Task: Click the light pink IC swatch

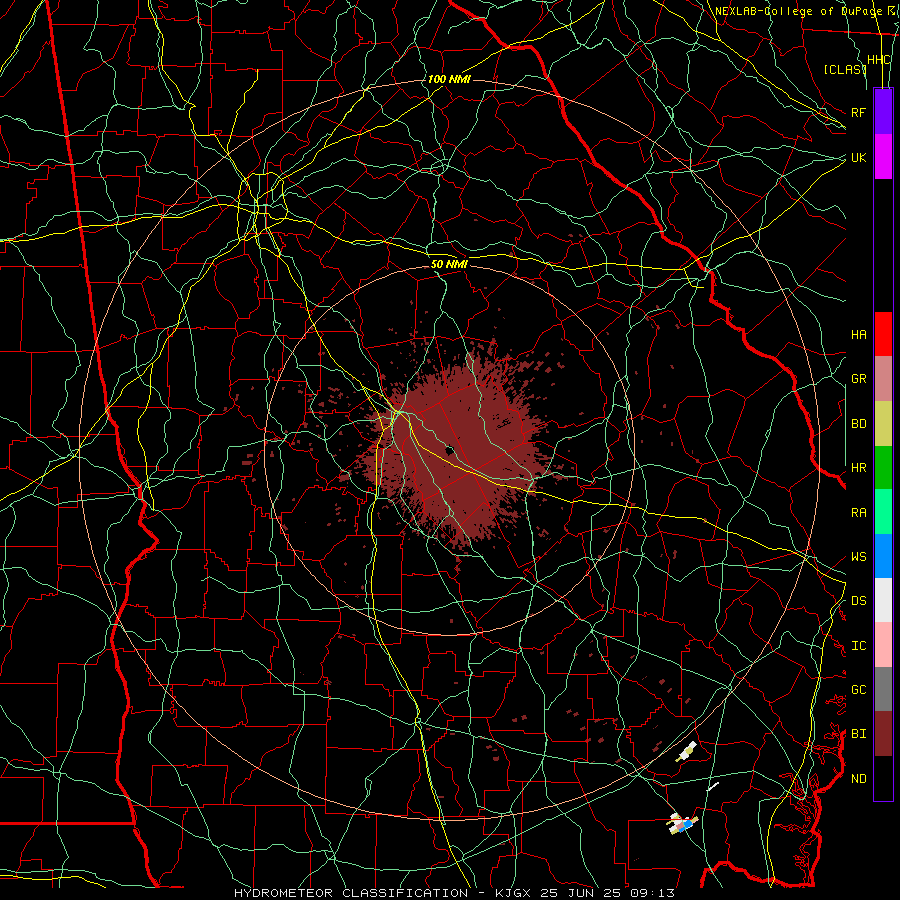Action: pos(883,645)
